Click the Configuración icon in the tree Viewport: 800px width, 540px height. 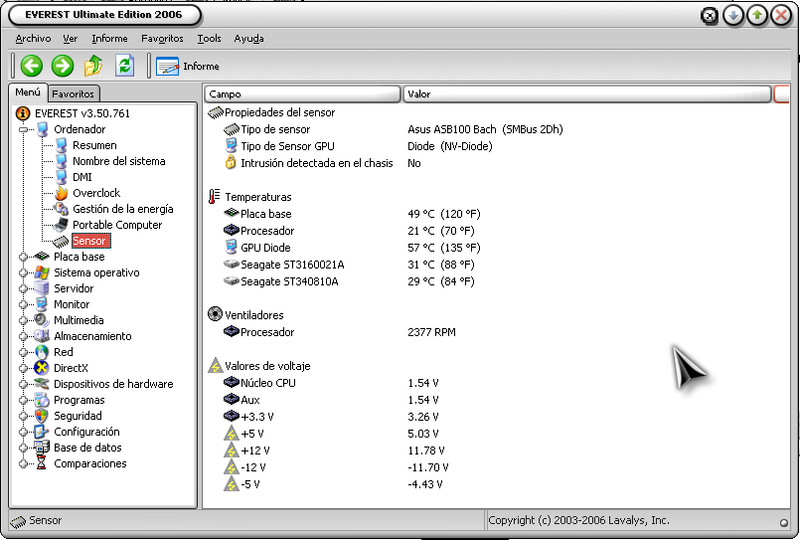42,432
